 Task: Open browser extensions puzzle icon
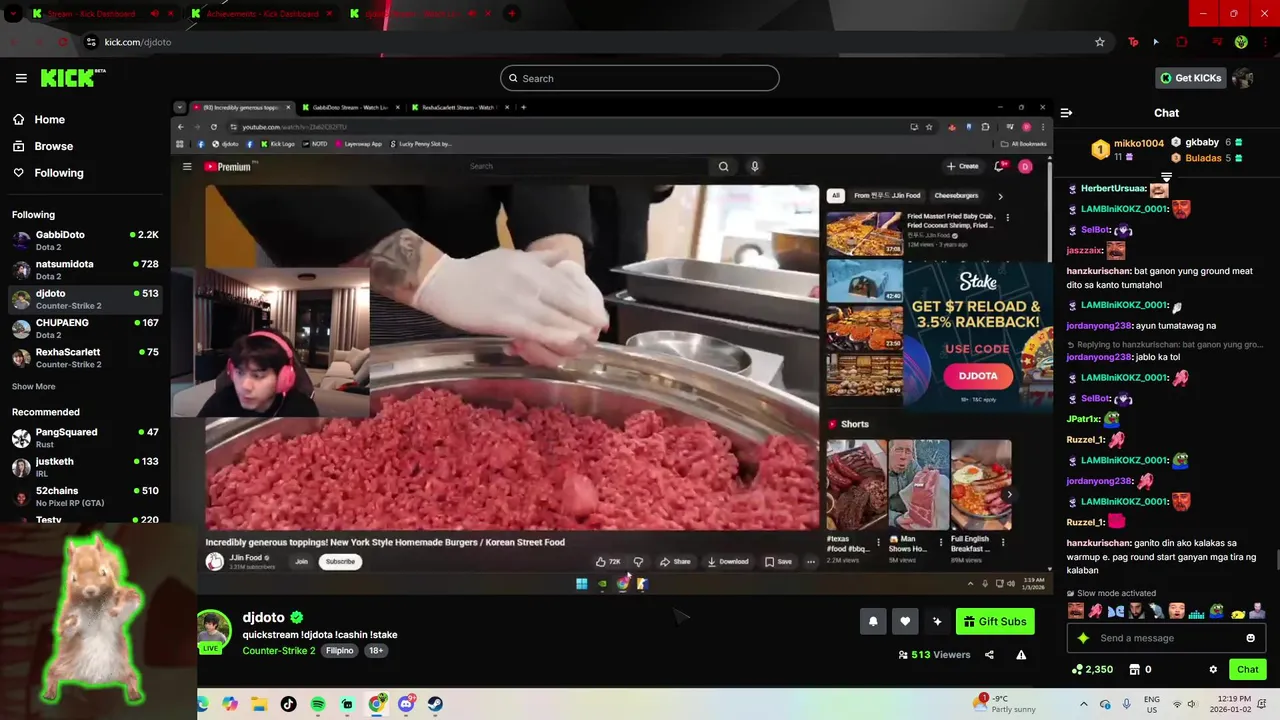[x=1182, y=42]
